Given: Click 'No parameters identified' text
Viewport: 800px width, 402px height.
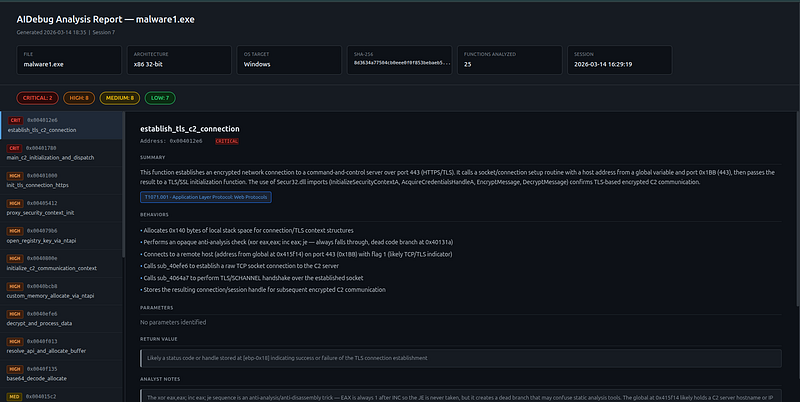Looking at the screenshot, I should pos(173,322).
